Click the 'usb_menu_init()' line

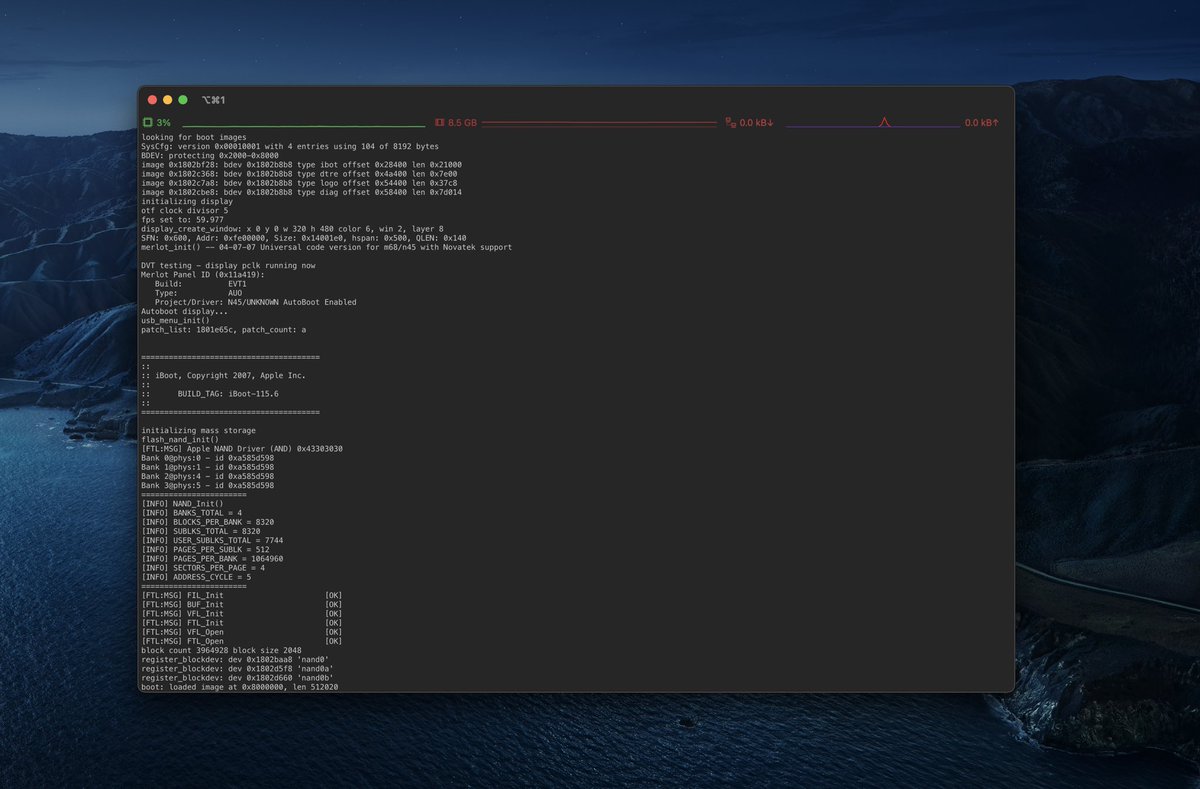(x=175, y=320)
